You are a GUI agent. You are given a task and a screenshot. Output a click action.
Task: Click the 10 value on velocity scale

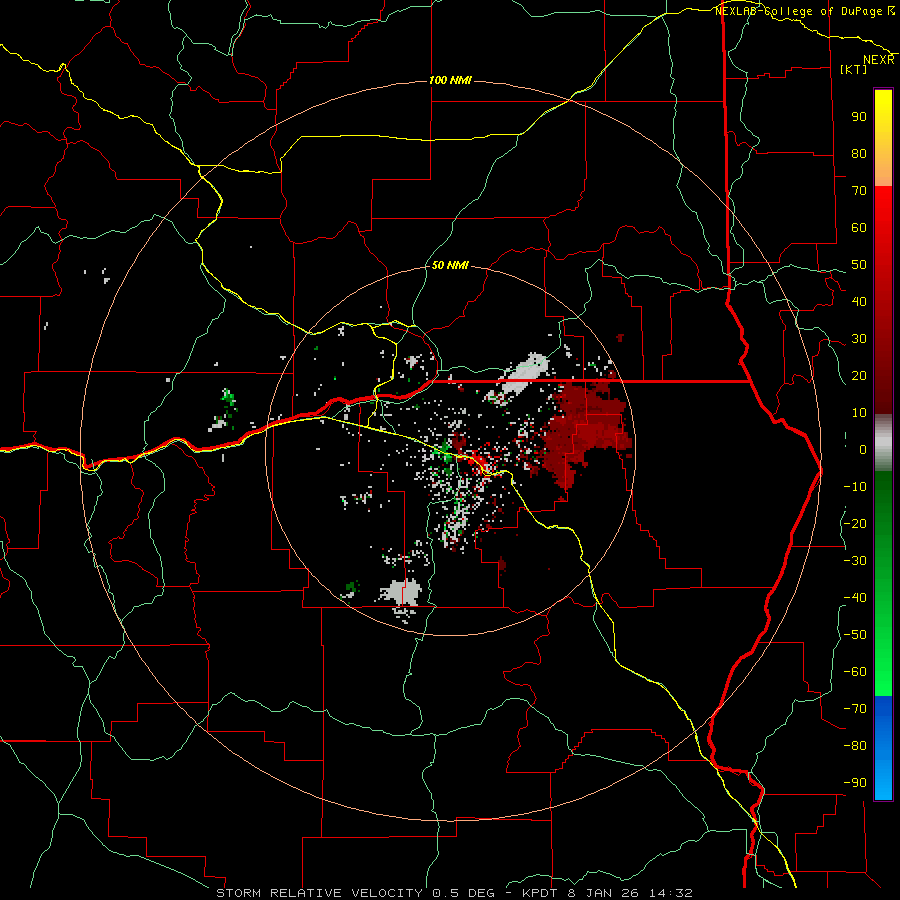click(x=859, y=413)
